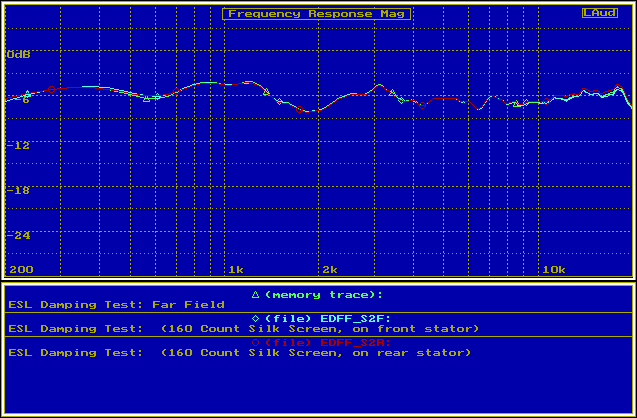This screenshot has height=418, width=637.
Task: Select the "(memory trace):" legend text
Action: click(324, 295)
